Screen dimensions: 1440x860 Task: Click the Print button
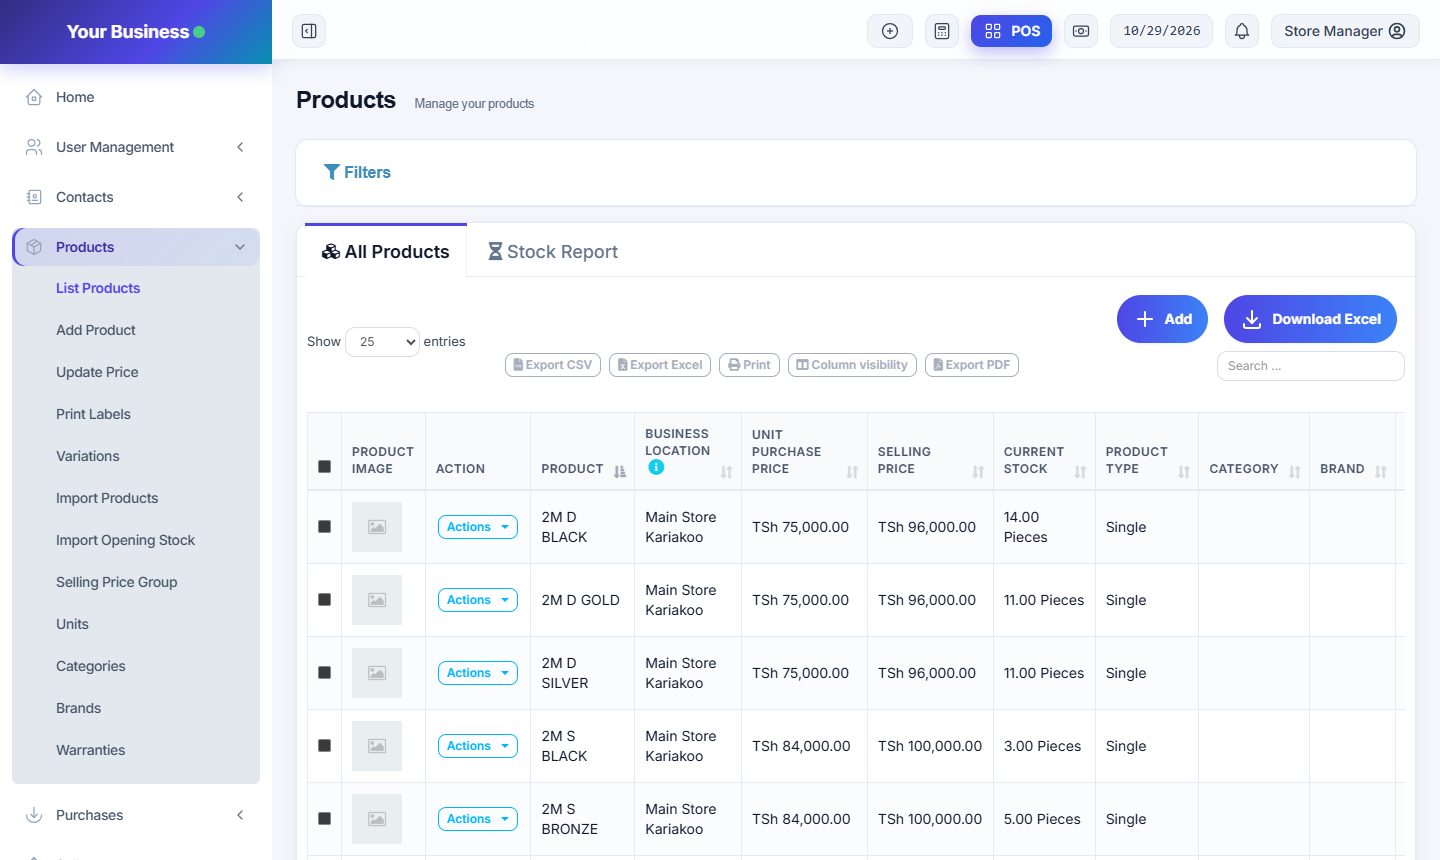749,365
